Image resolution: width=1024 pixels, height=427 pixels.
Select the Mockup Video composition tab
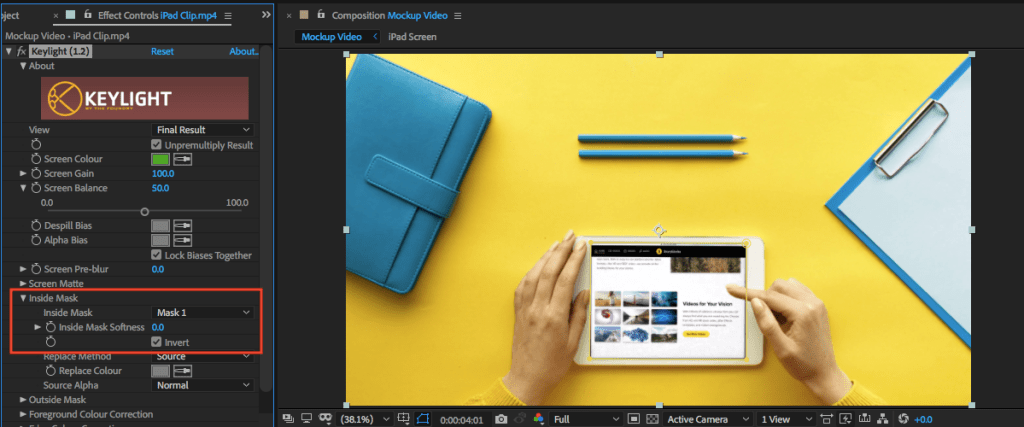[x=333, y=37]
